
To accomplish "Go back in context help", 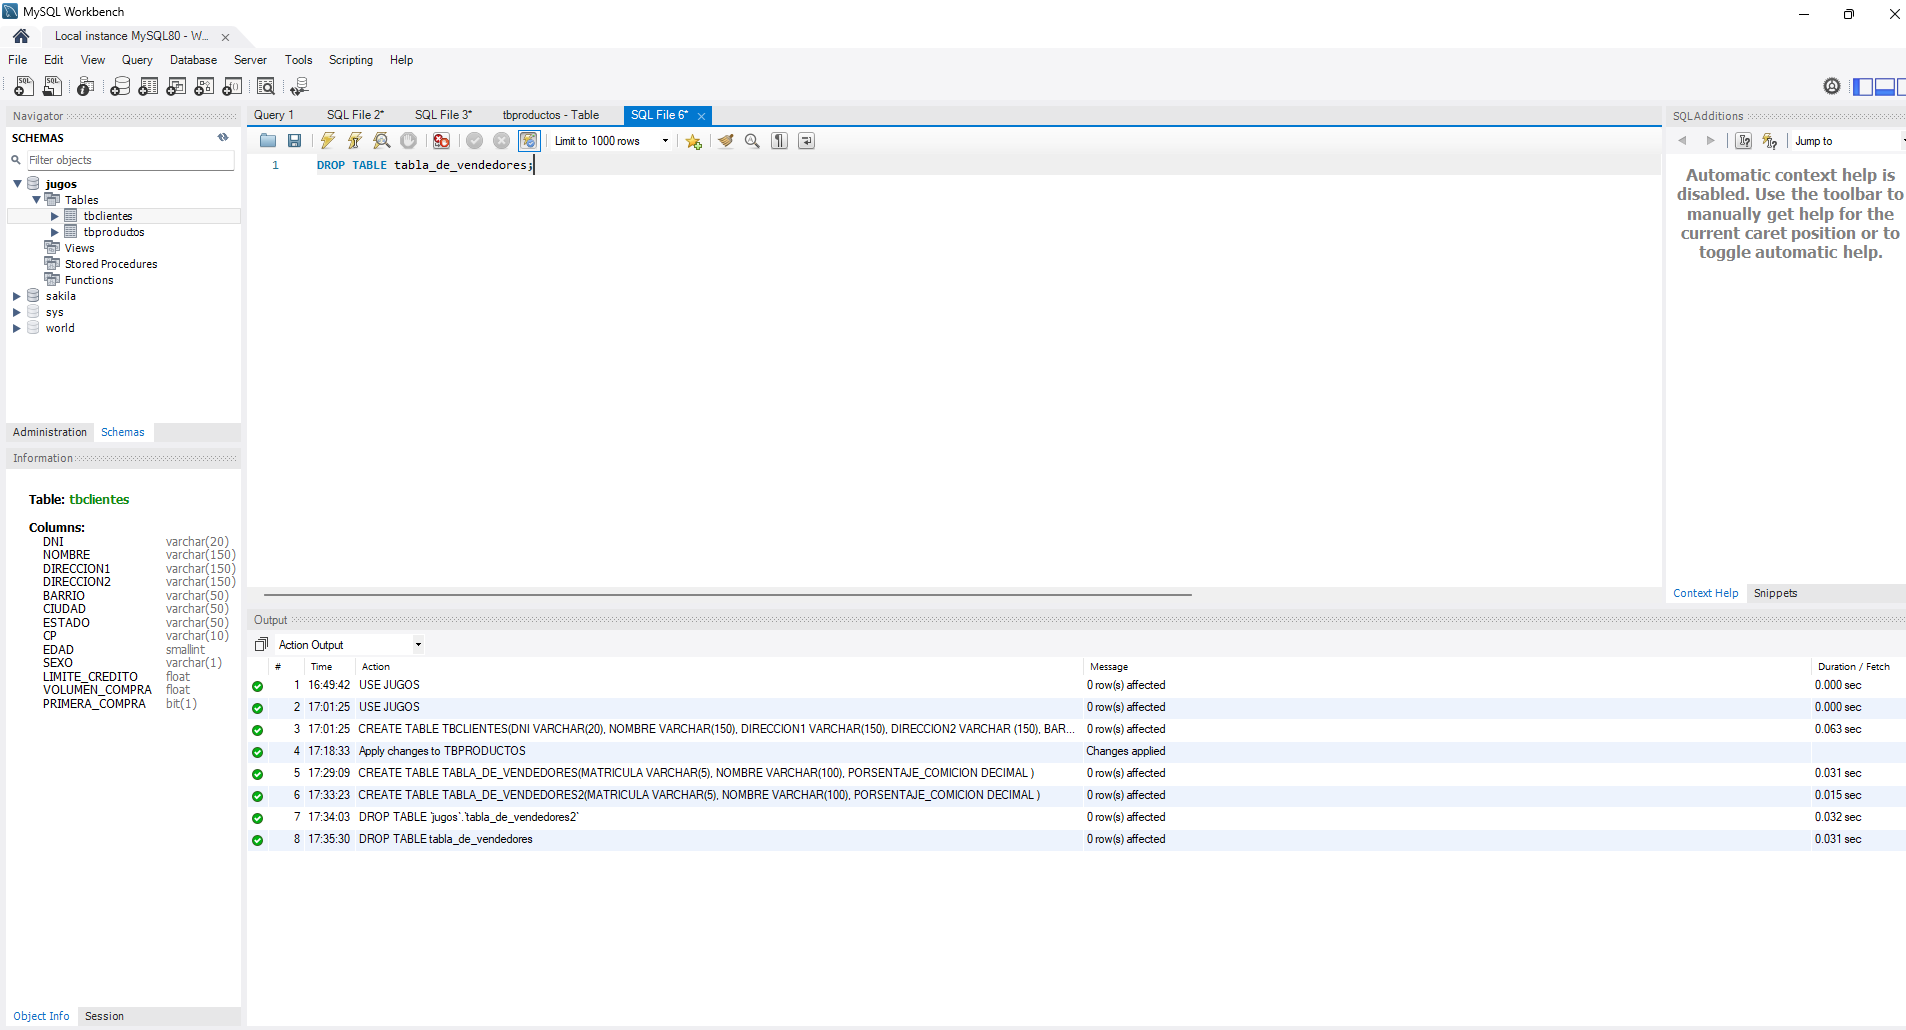I will pyautogui.click(x=1683, y=141).
